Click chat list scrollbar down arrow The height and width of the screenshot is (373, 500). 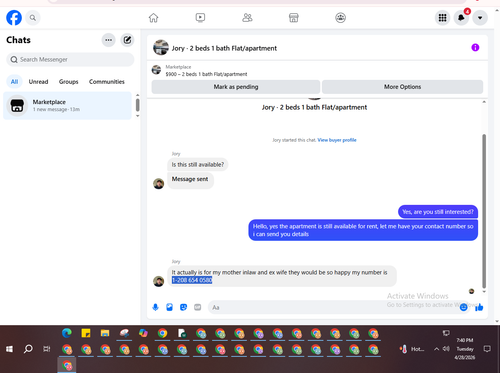[x=138, y=116]
